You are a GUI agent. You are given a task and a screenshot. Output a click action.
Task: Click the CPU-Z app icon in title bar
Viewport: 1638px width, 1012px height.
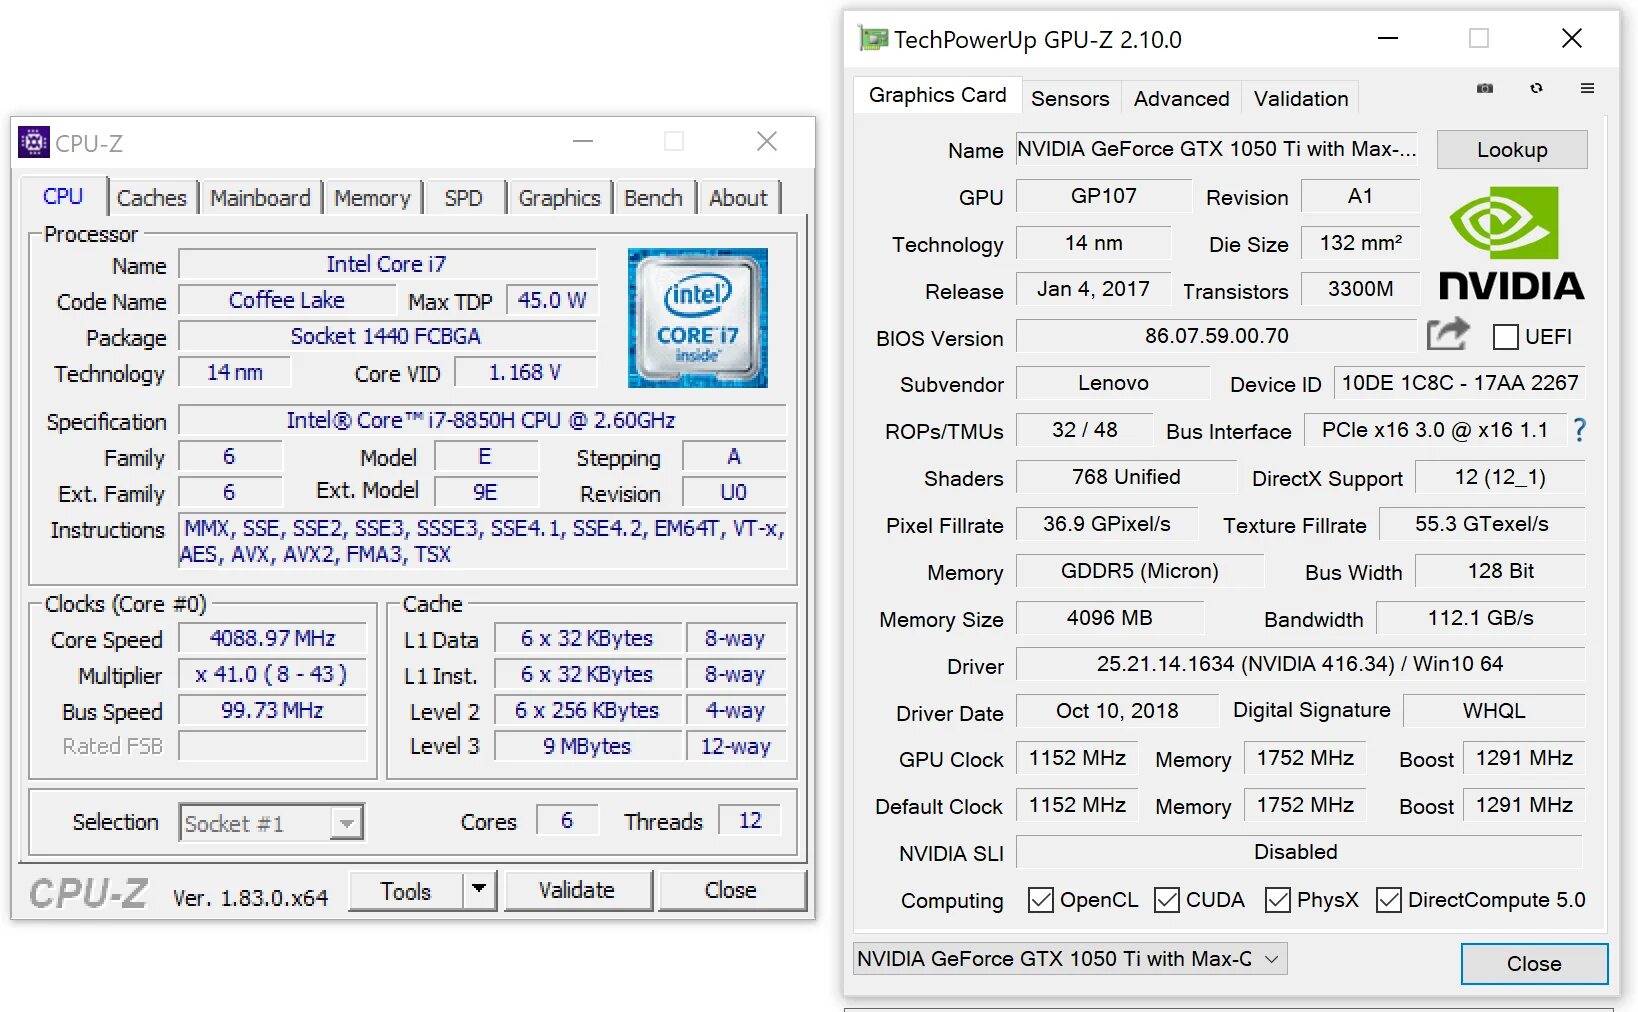[x=34, y=143]
